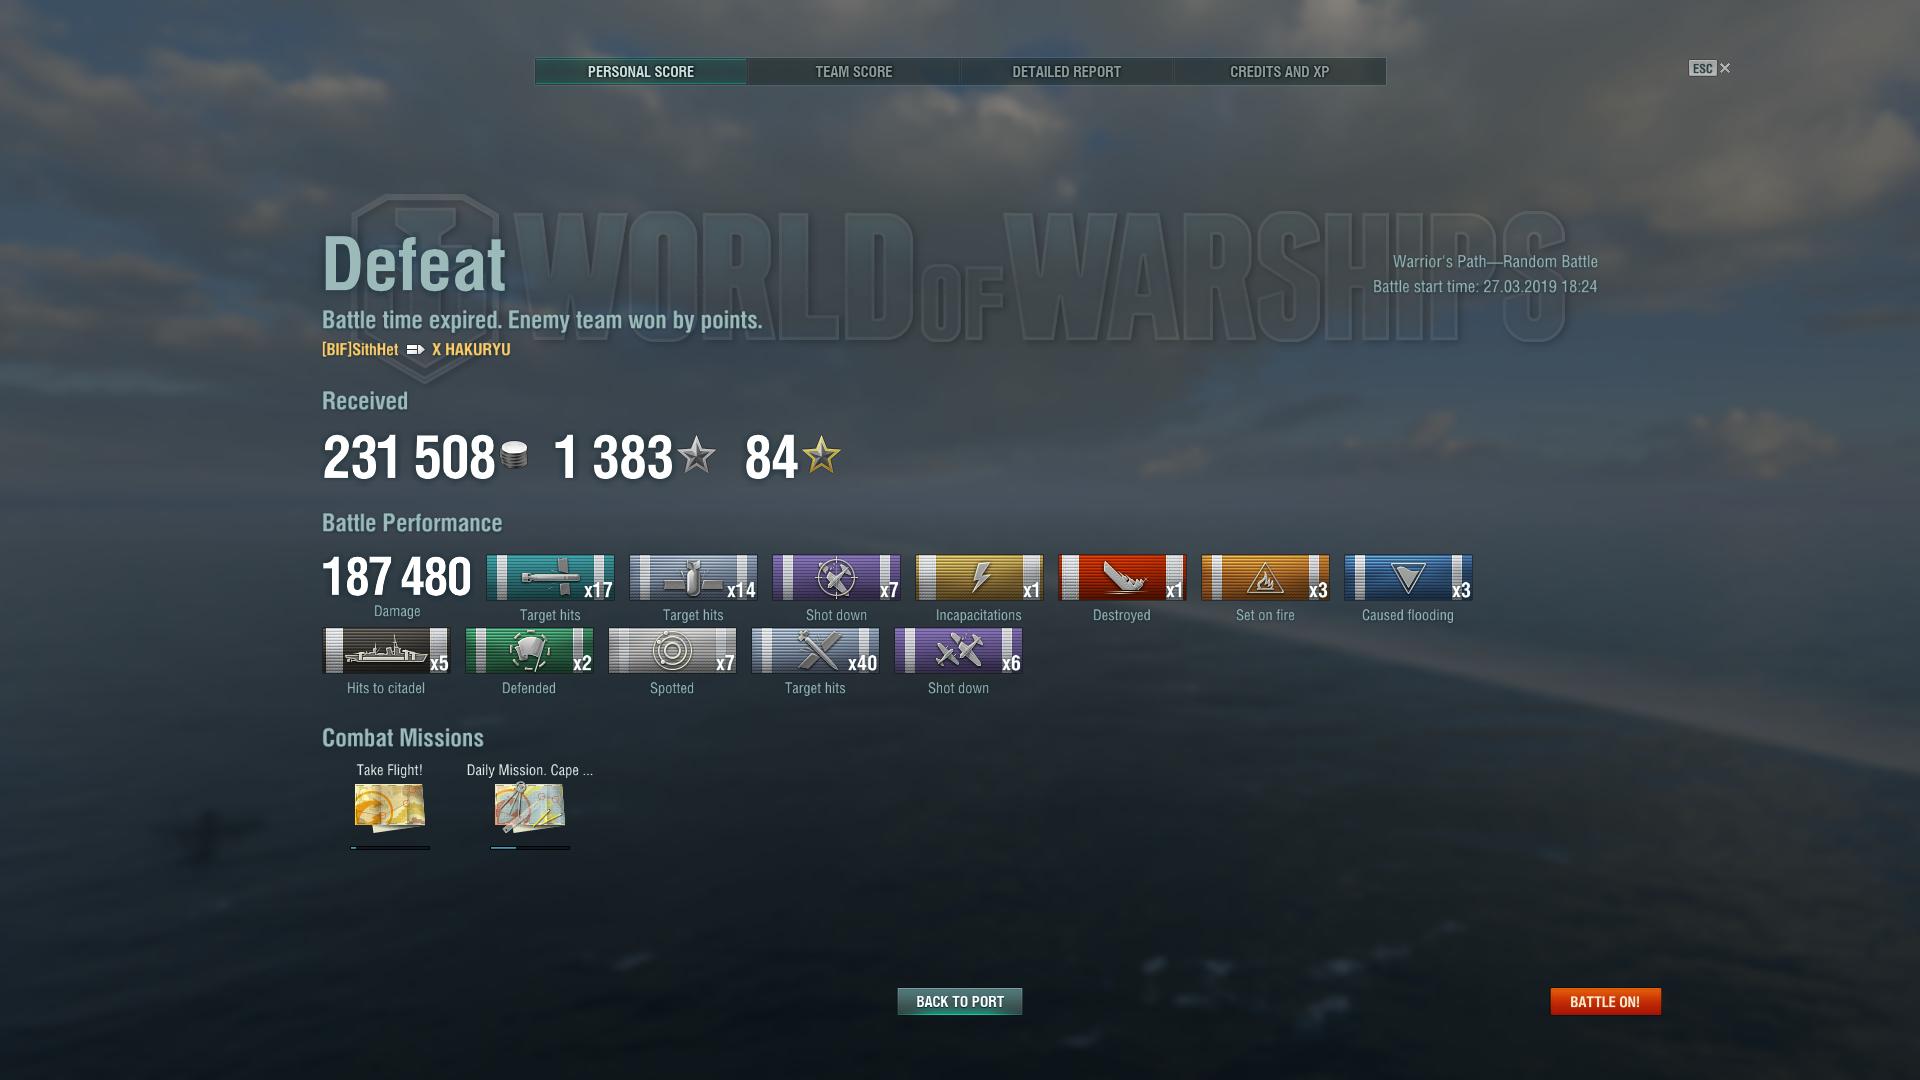
Task: Open the Credits and XP tab
Action: coord(1279,72)
